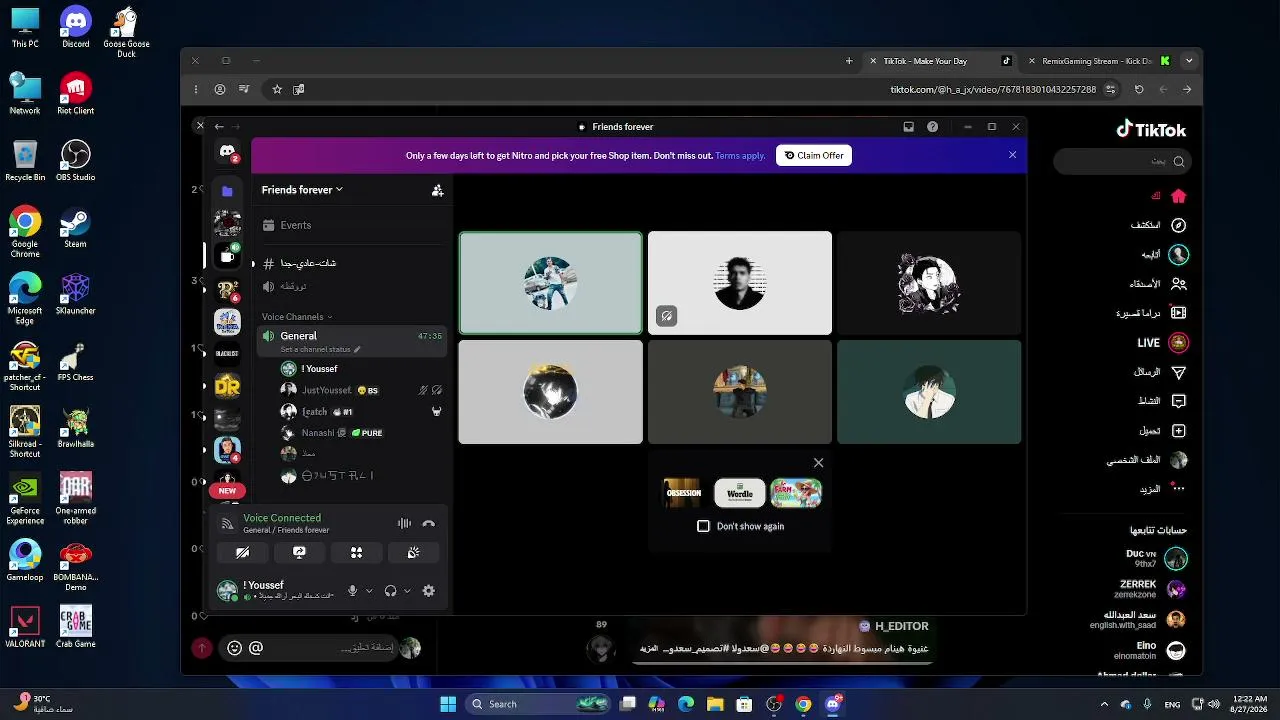Open Discord inbox icon in title bar

click(x=908, y=127)
